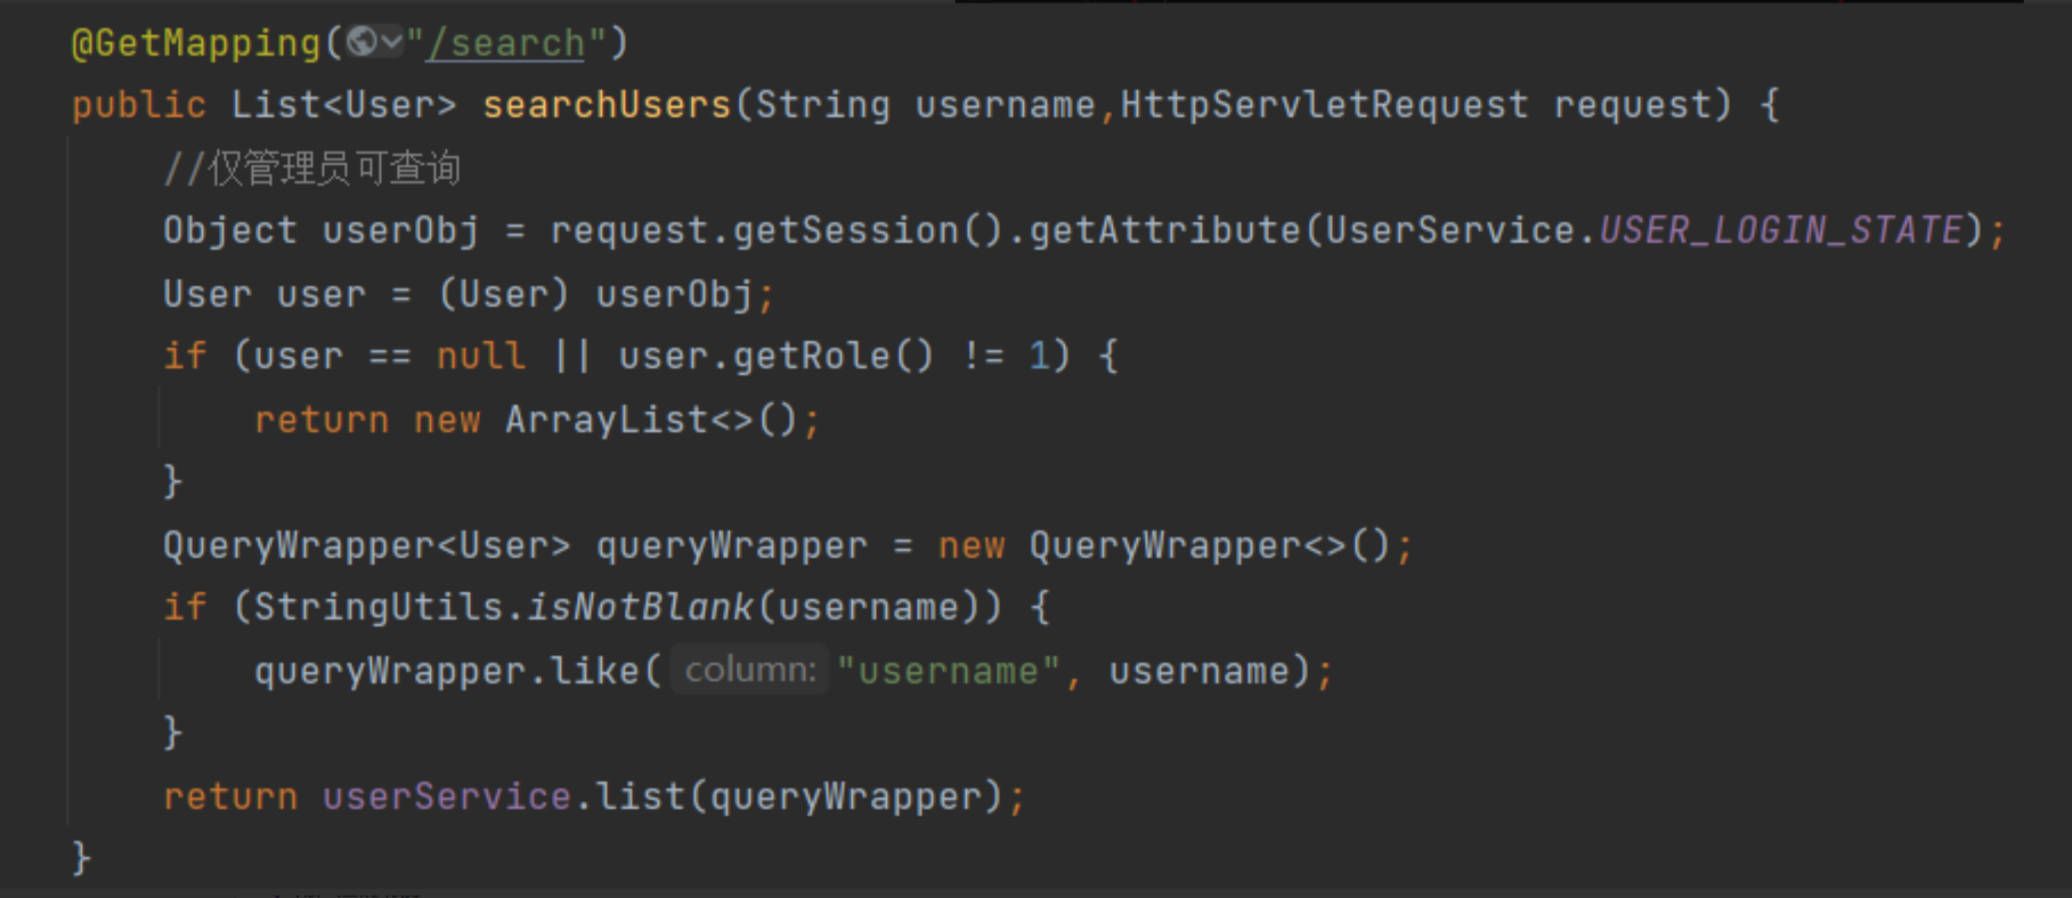The height and width of the screenshot is (898, 2072).
Task: Click the purple userService field
Action: pos(446,797)
